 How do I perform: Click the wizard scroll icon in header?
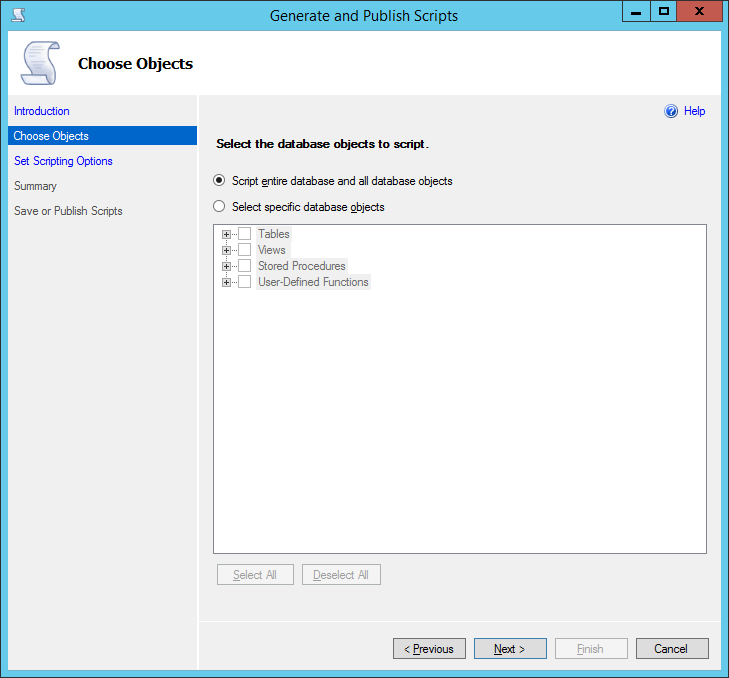pyautogui.click(x=40, y=63)
